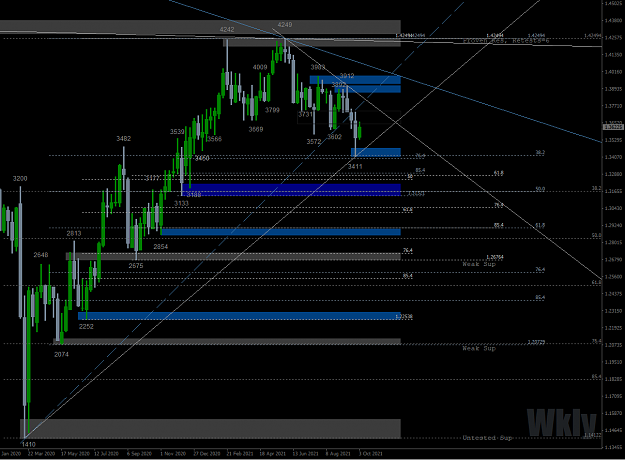Click the 4009 price label
Image resolution: width=625 pixels, height=460 pixels.
click(260, 67)
